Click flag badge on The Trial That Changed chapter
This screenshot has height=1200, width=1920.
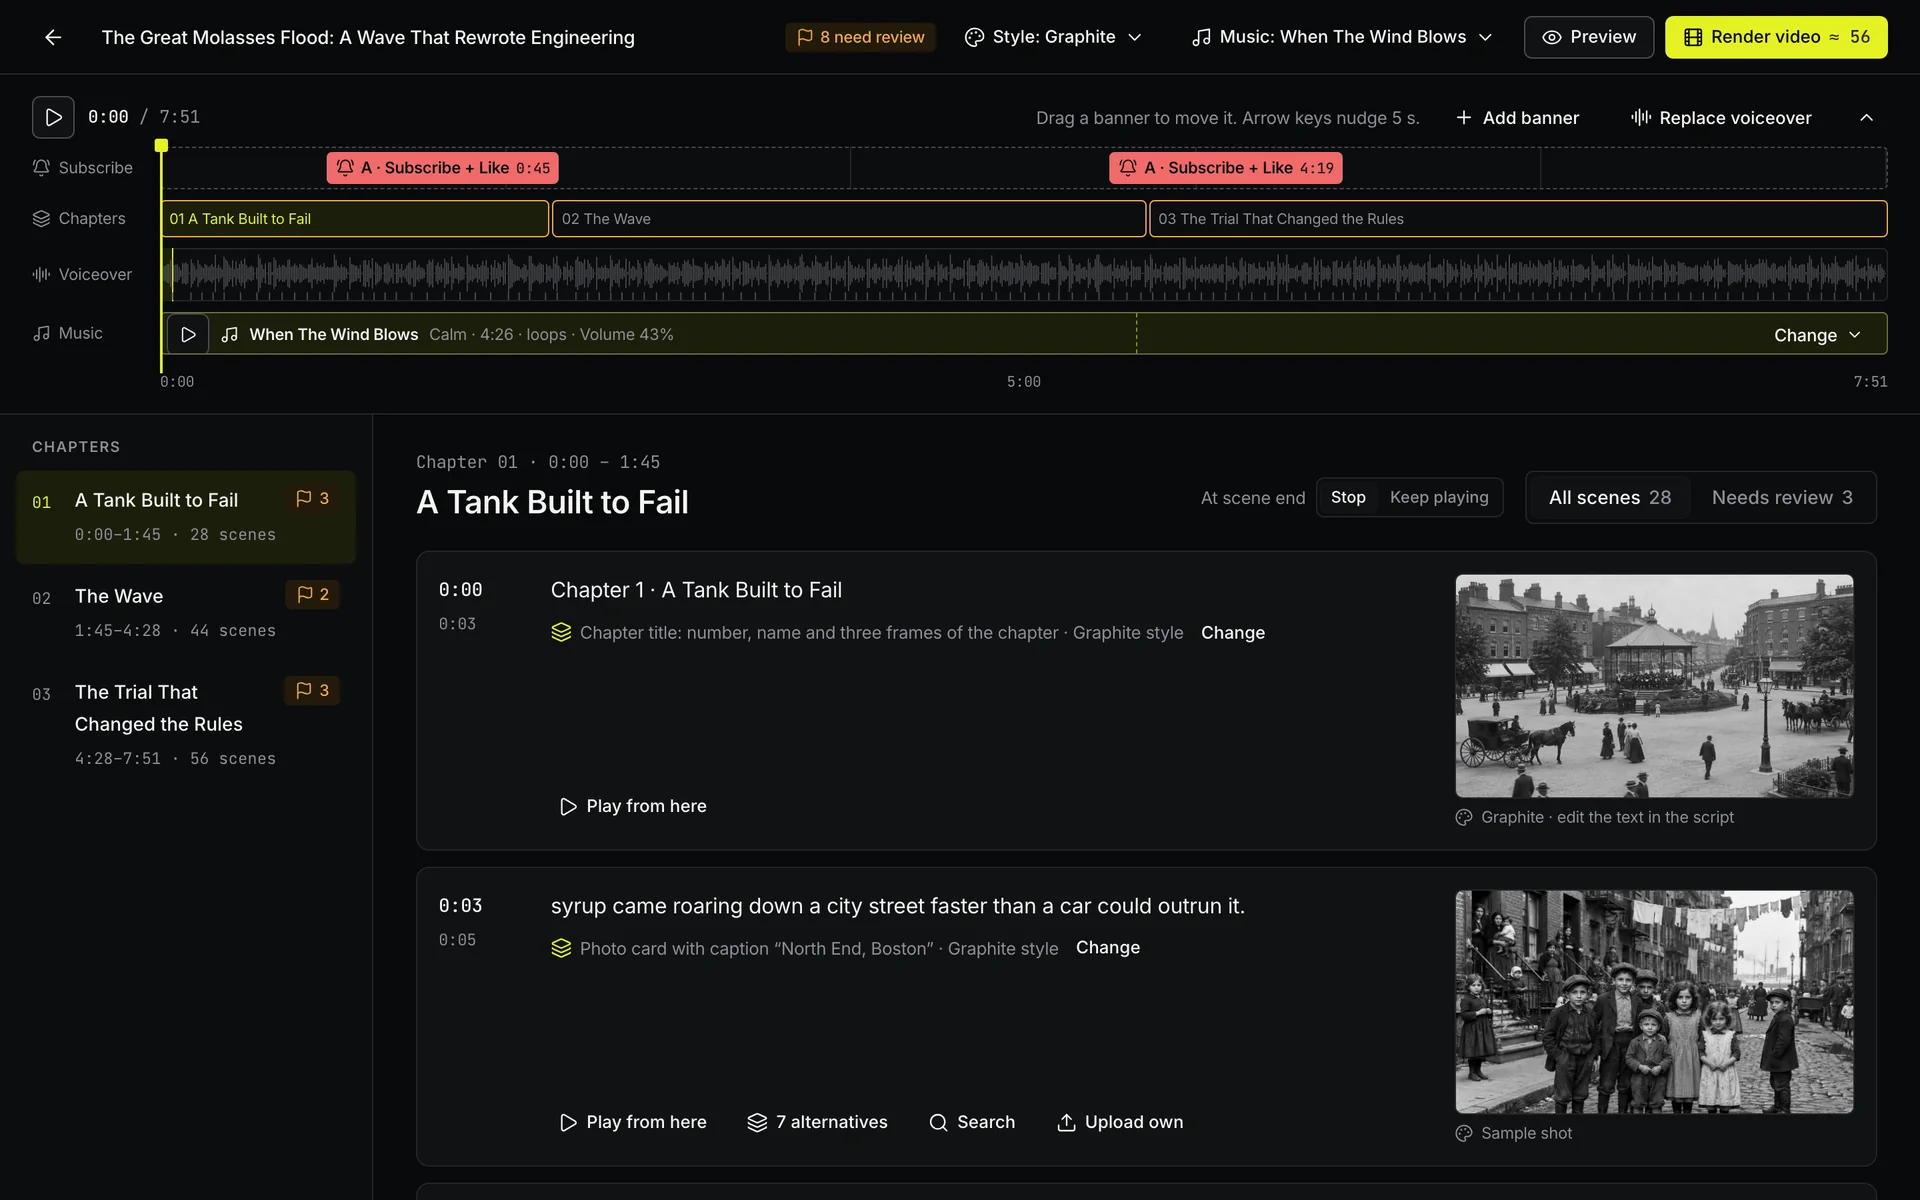(x=313, y=690)
